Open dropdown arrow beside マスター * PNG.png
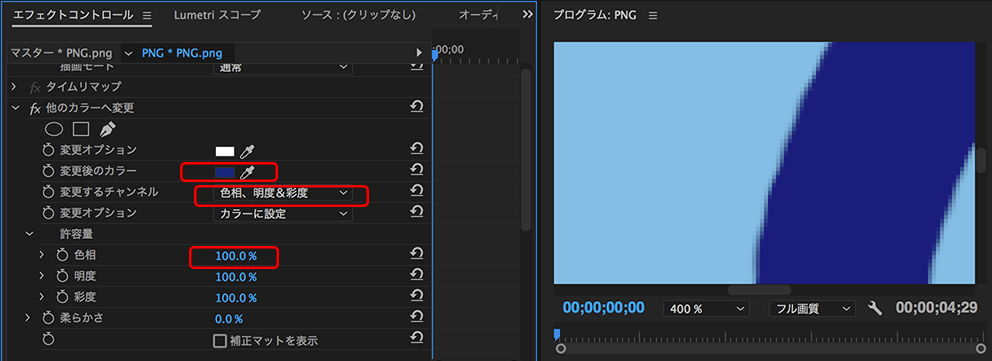992x361 pixels. click(129, 53)
